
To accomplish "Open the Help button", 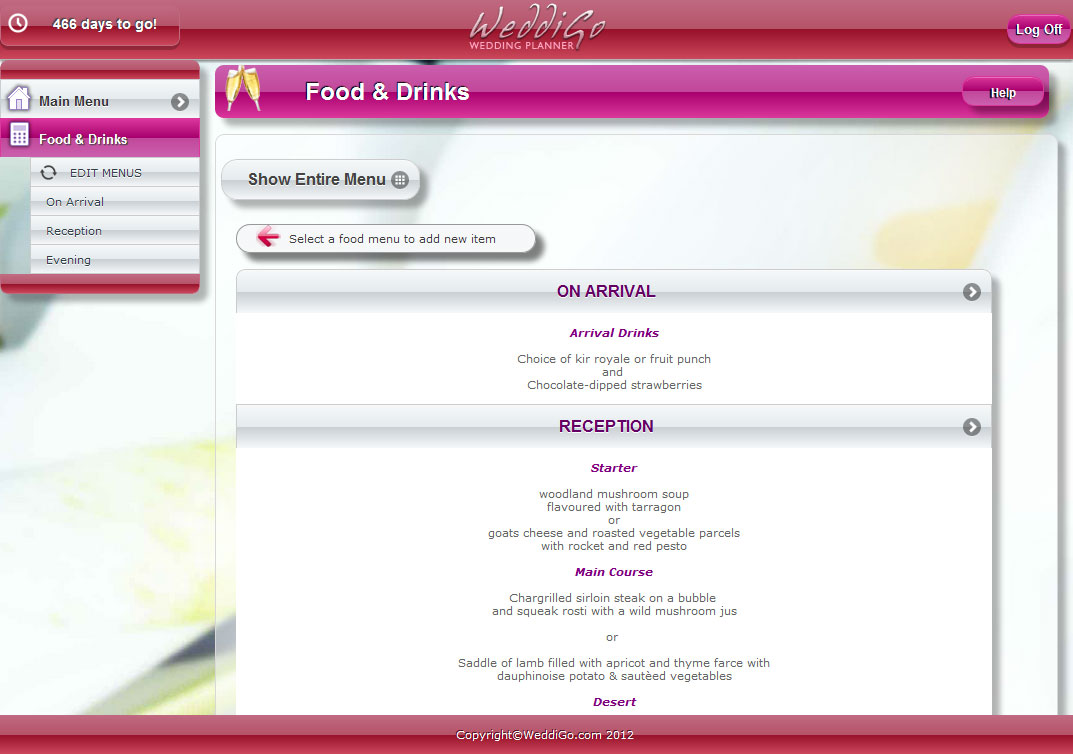I will pos(1002,93).
